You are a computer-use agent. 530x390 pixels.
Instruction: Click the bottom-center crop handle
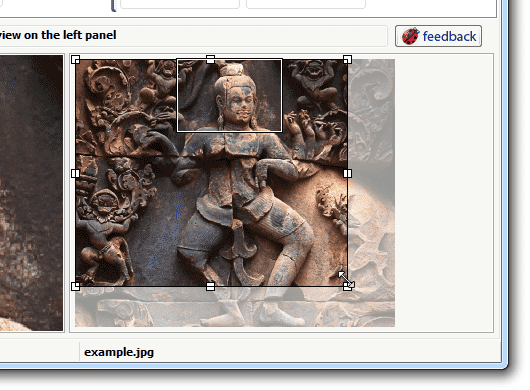tap(210, 287)
